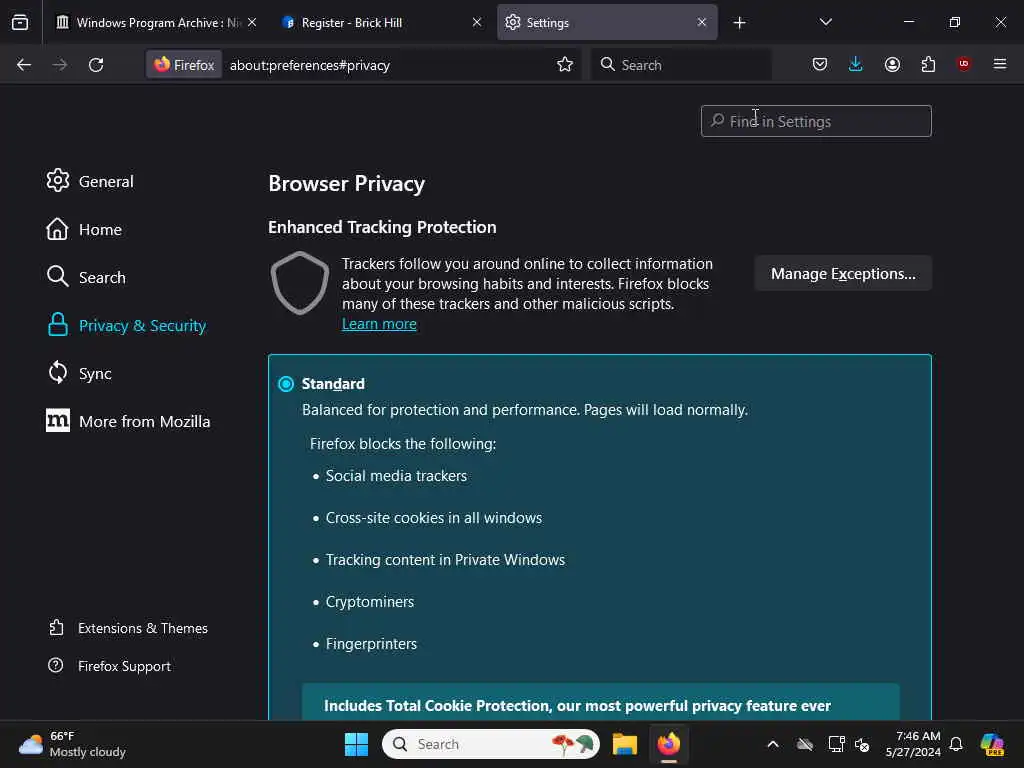Click Manage Exceptions button
This screenshot has width=1024, height=768.
click(842, 273)
